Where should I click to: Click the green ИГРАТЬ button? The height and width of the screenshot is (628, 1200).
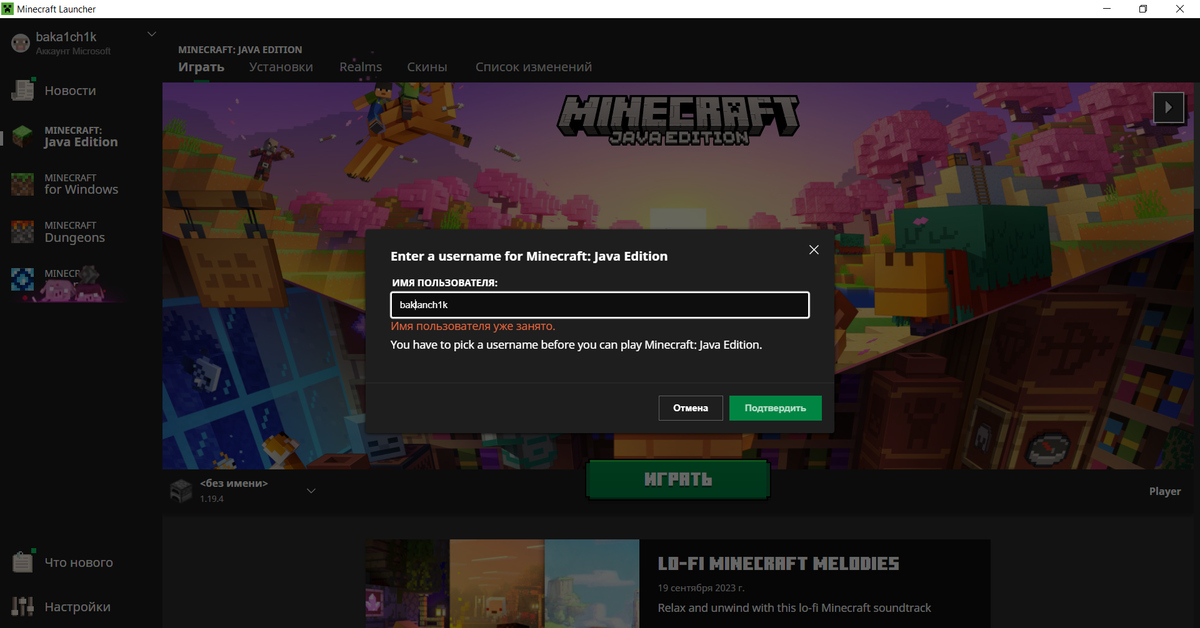point(678,480)
